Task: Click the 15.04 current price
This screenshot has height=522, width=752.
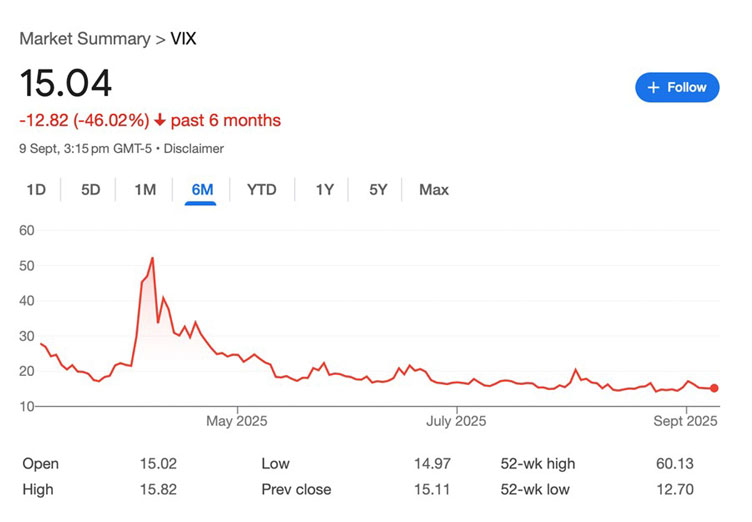Action: (66, 83)
